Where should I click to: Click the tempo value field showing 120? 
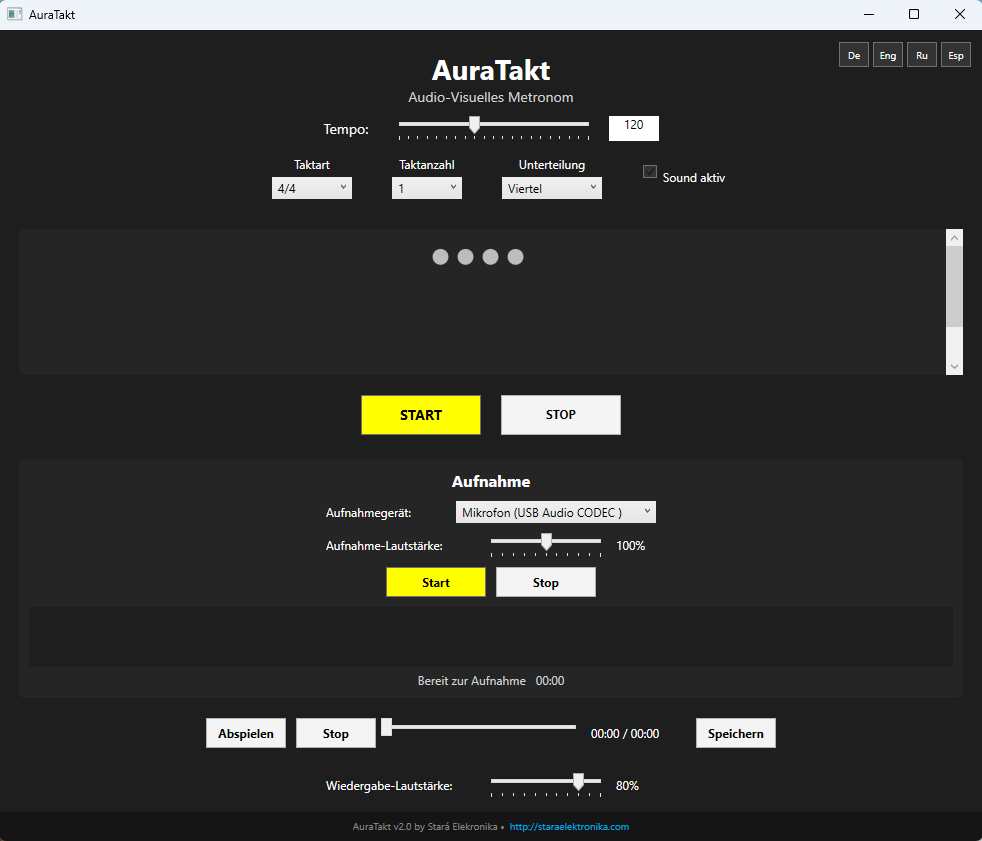coord(633,128)
